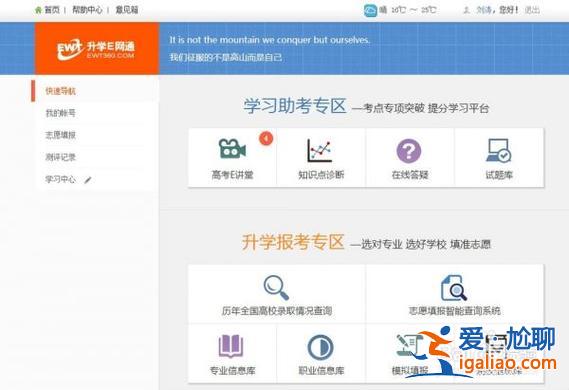Click the 您好 user greeting text
Screen dimensions: 569x390
(x=508, y=10)
